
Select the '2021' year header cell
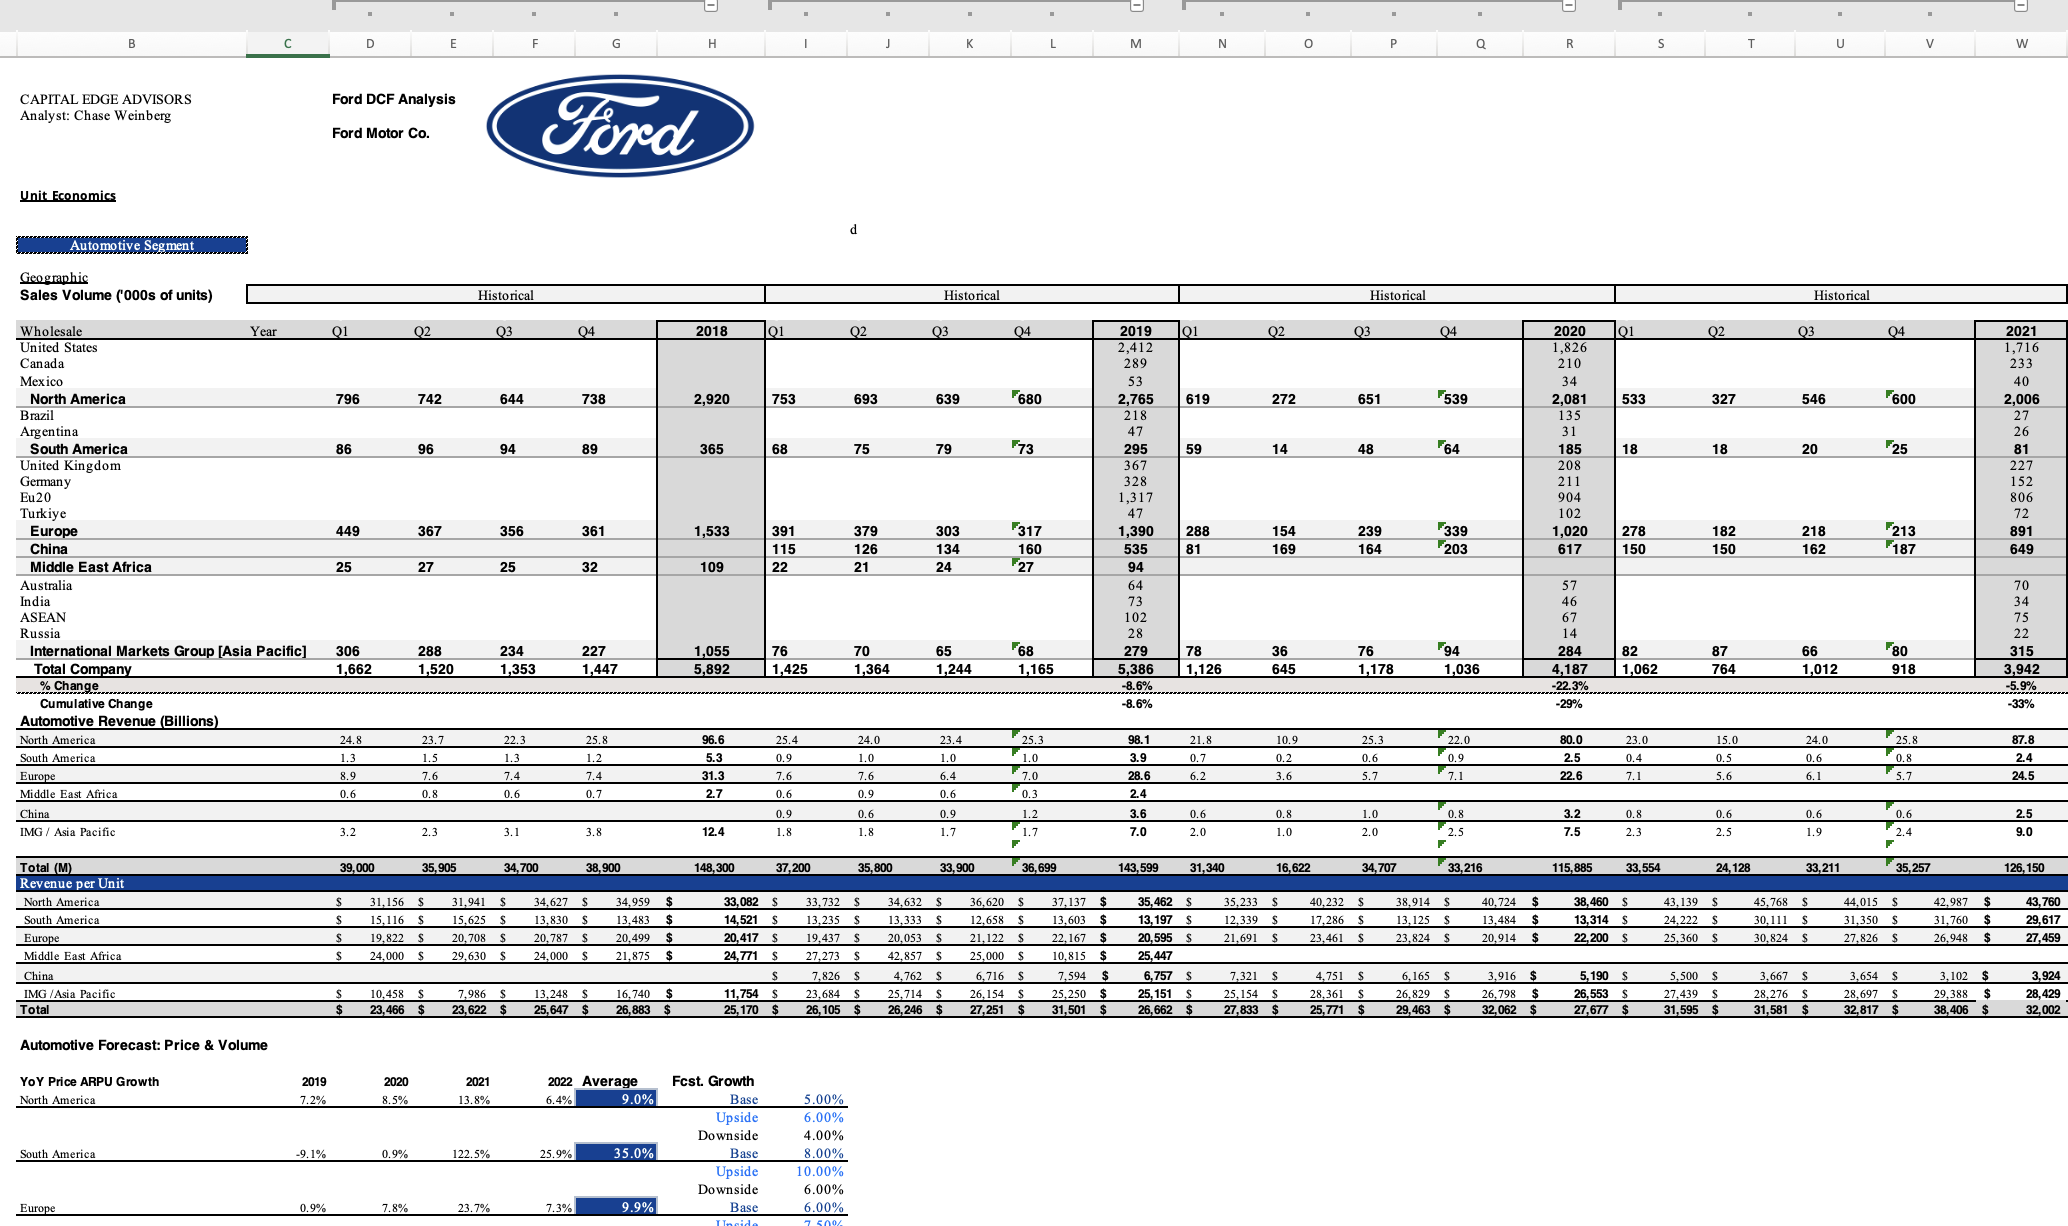click(x=2021, y=331)
